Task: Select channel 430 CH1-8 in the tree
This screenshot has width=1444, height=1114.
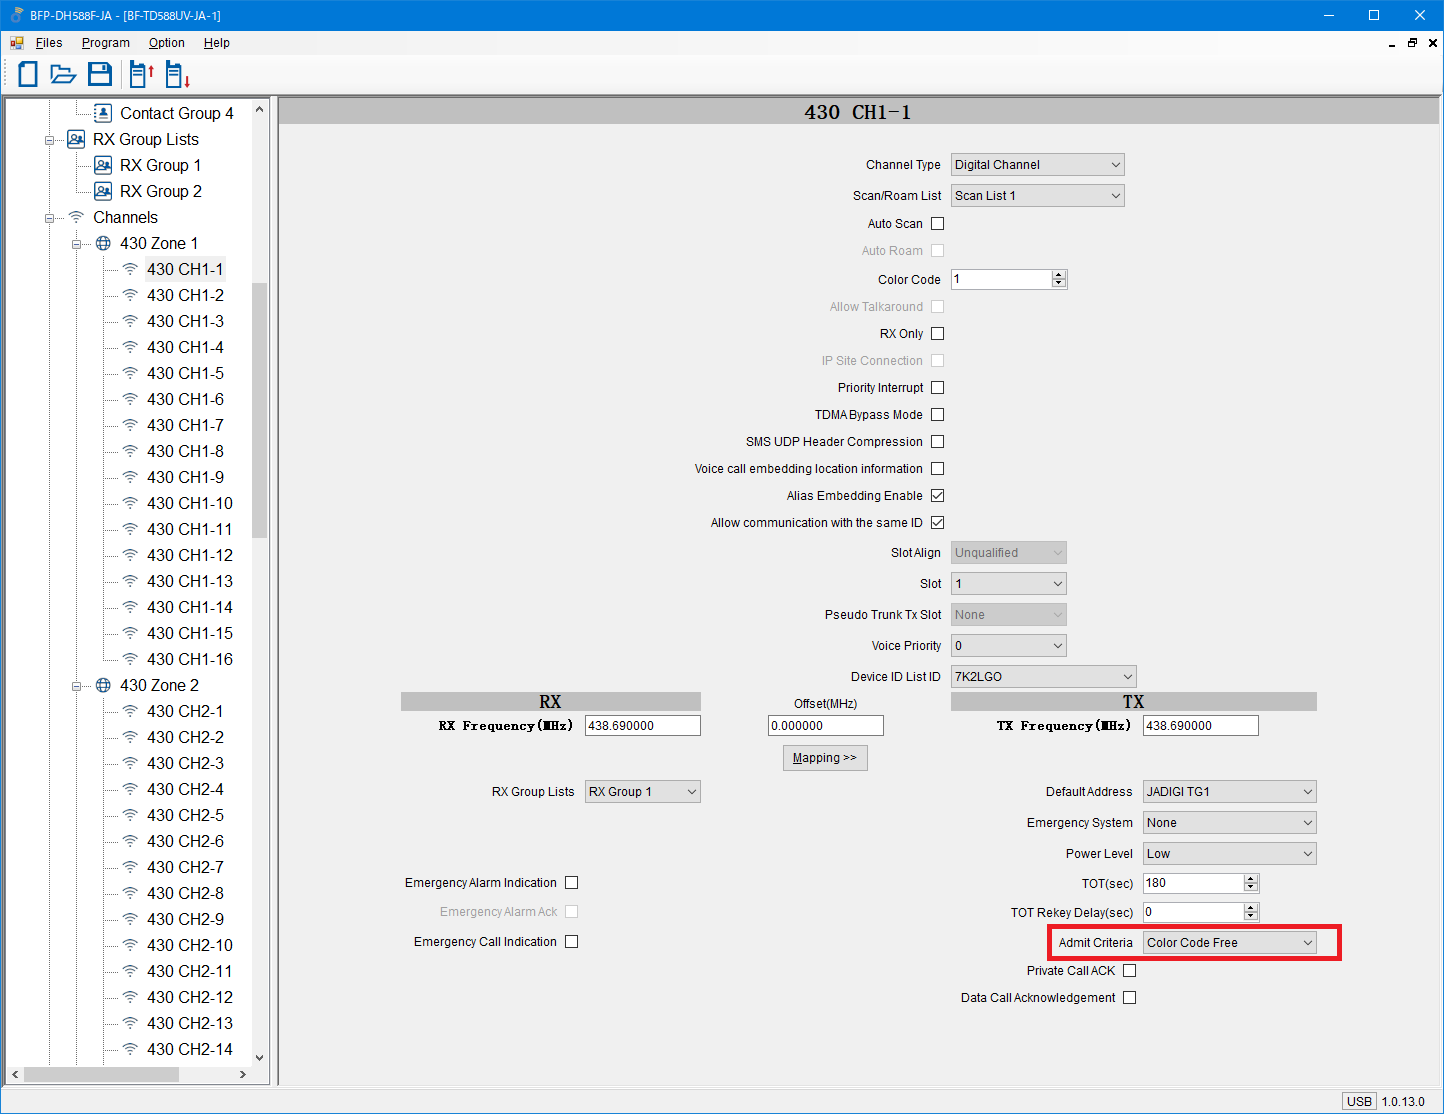Action: (185, 451)
